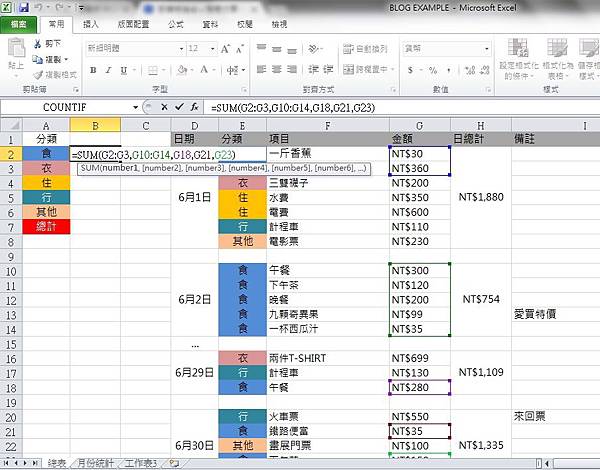Viewport: 600px width, 470px height.
Task: Open the font color dropdown arrow
Action: tap(214, 70)
